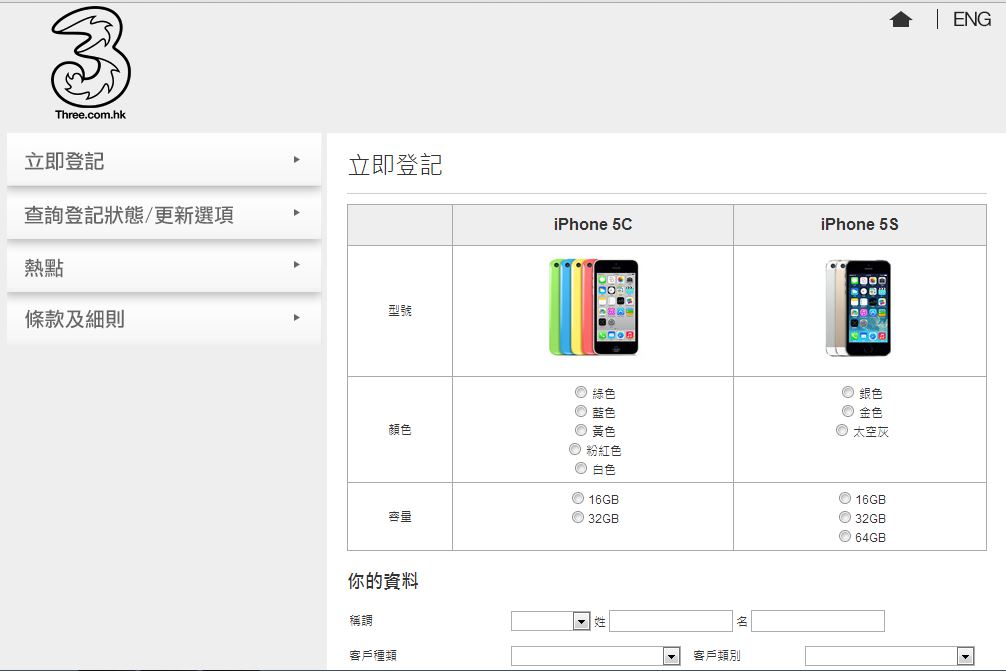Choose 32GB capacity for iPhone 5C
This screenshot has height=671, width=1006.
click(578, 517)
